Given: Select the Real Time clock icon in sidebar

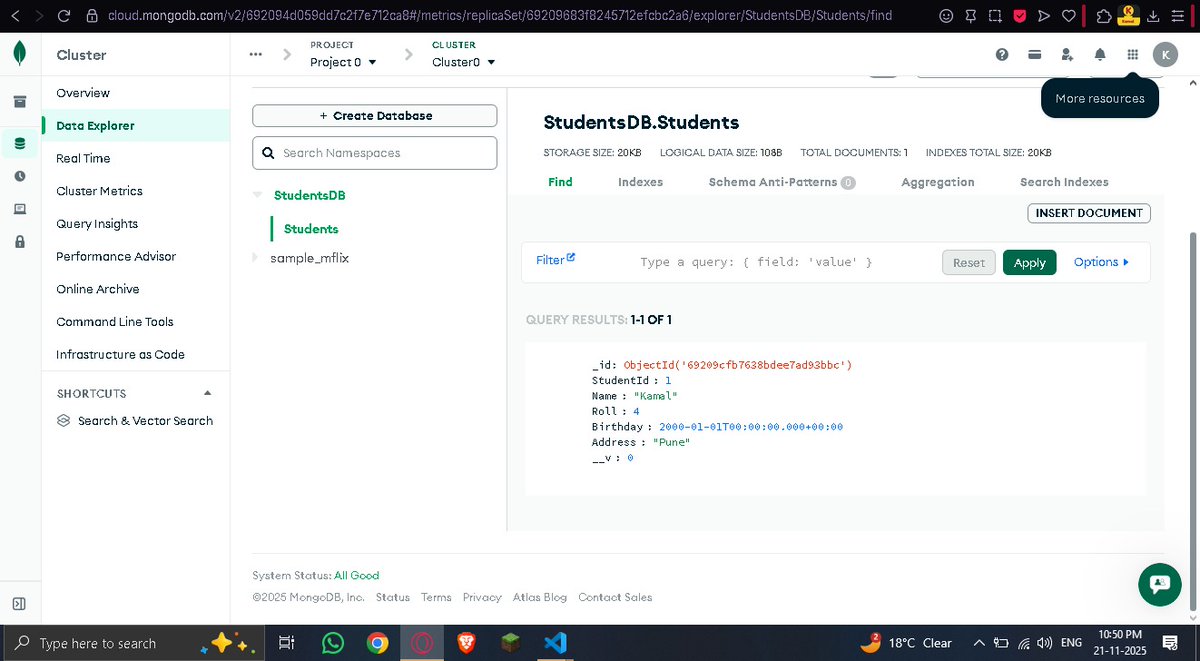Looking at the screenshot, I should coord(19,175).
